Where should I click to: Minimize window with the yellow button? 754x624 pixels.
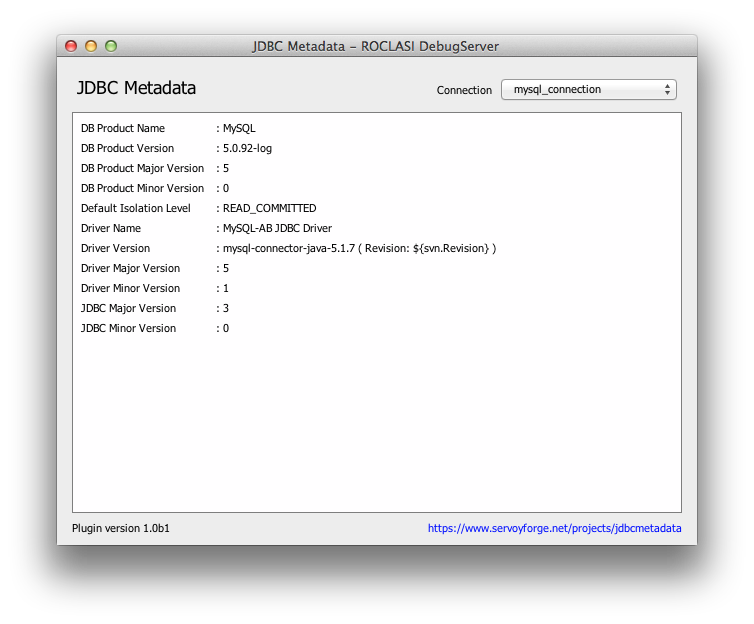(91, 46)
